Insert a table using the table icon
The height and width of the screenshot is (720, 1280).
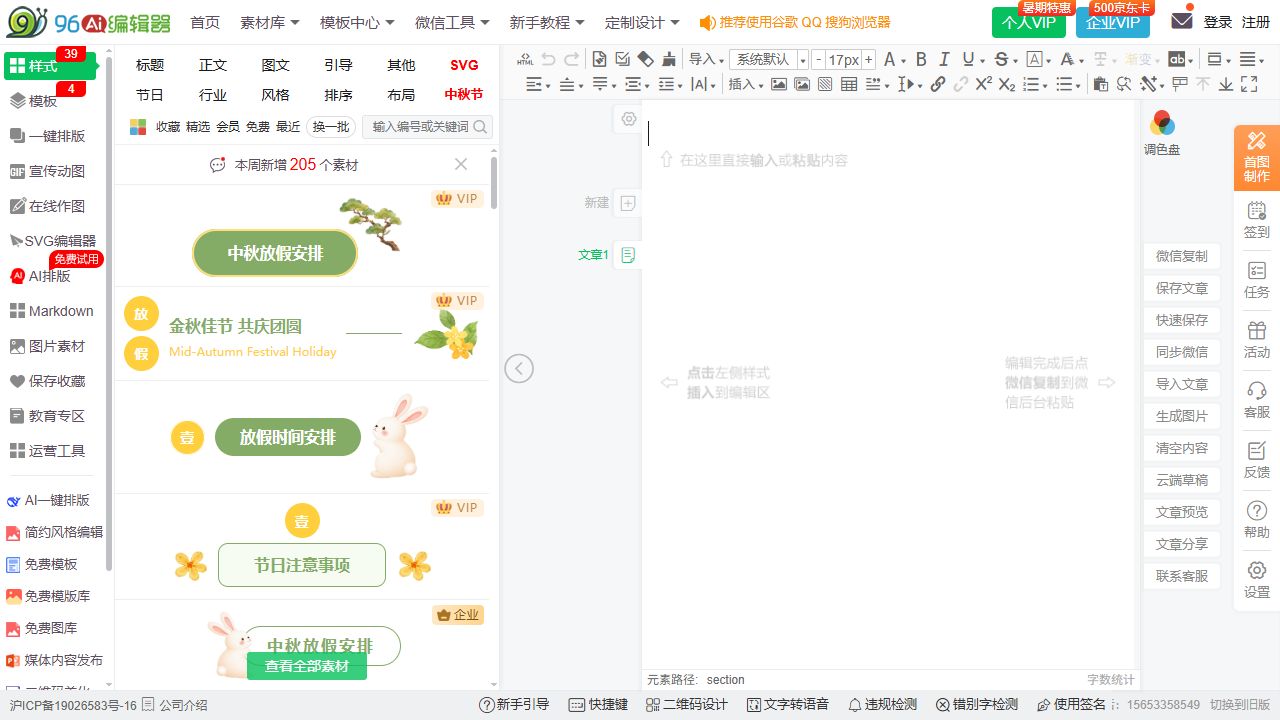click(x=849, y=84)
